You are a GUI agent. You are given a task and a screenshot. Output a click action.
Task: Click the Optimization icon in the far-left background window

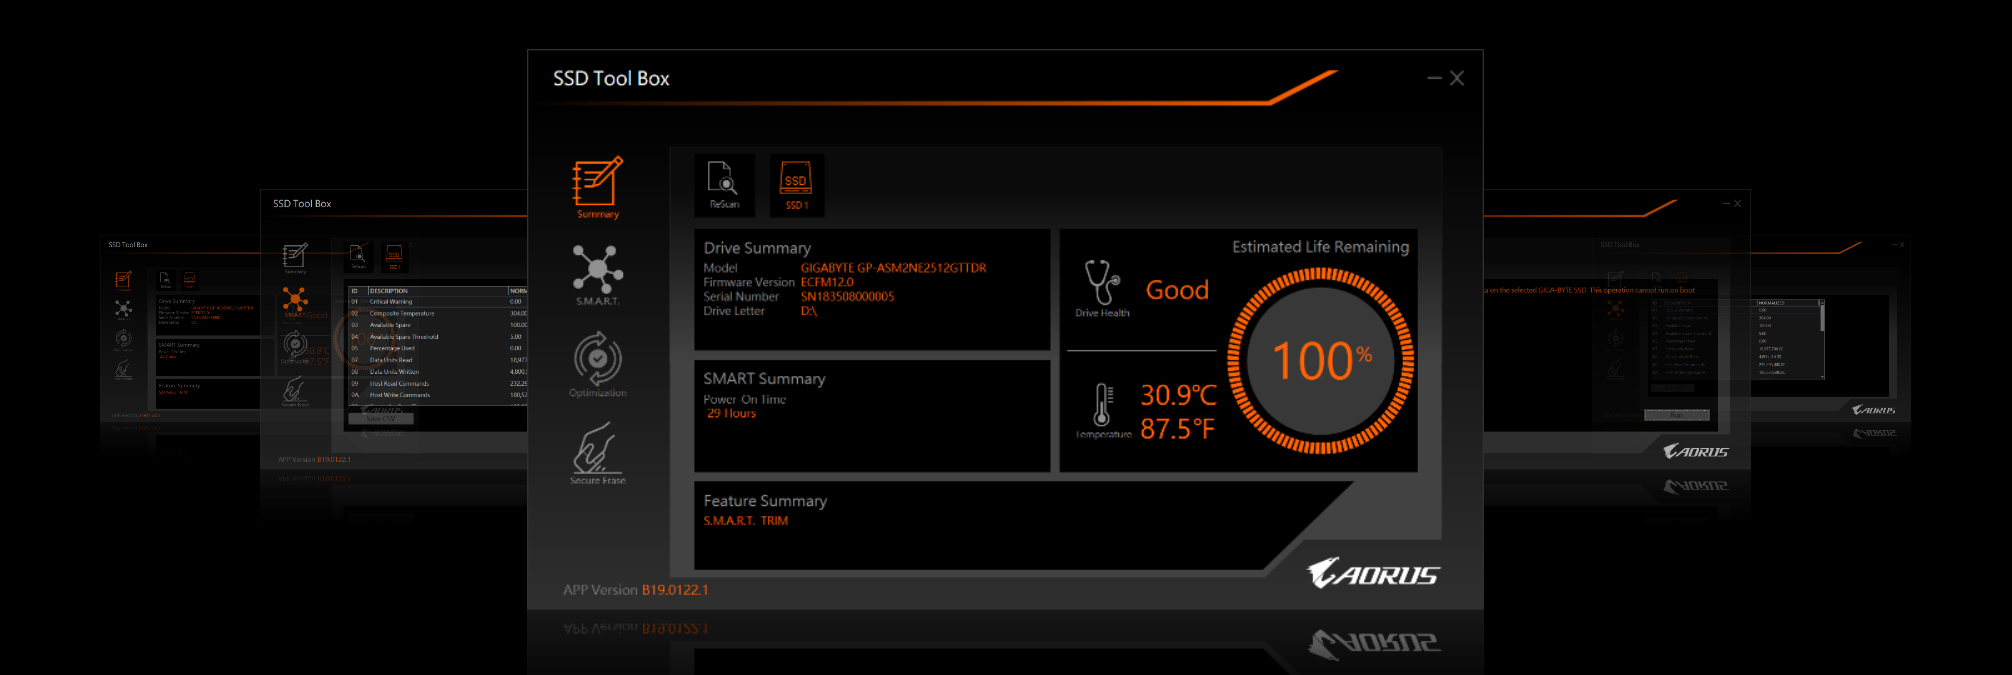(x=123, y=340)
